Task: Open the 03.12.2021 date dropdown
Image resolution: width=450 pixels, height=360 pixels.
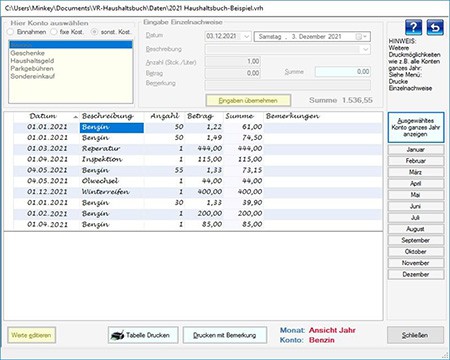Action: (247, 36)
